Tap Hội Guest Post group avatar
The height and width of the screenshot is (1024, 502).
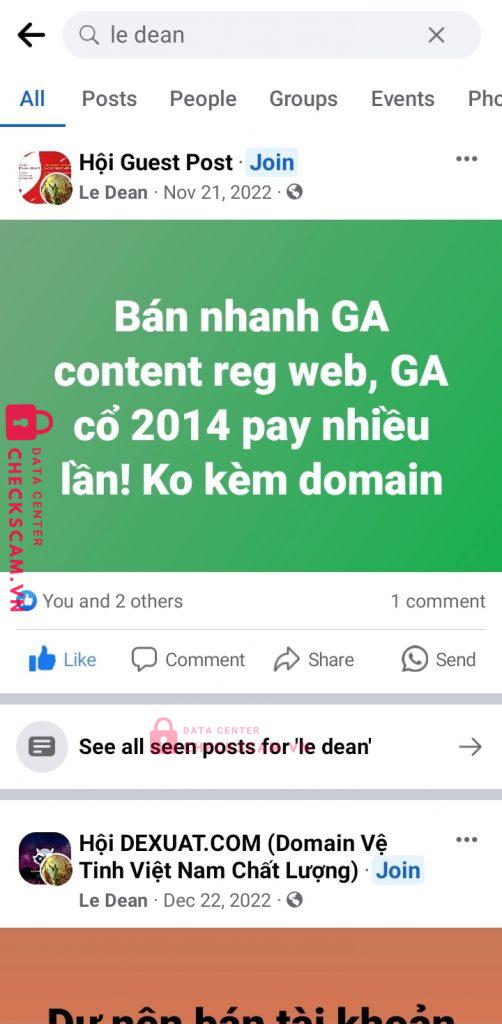45,178
